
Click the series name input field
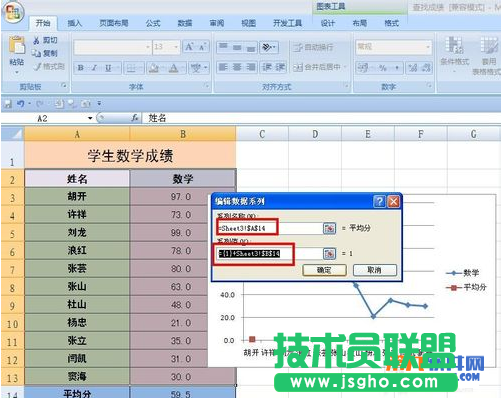tap(269, 228)
